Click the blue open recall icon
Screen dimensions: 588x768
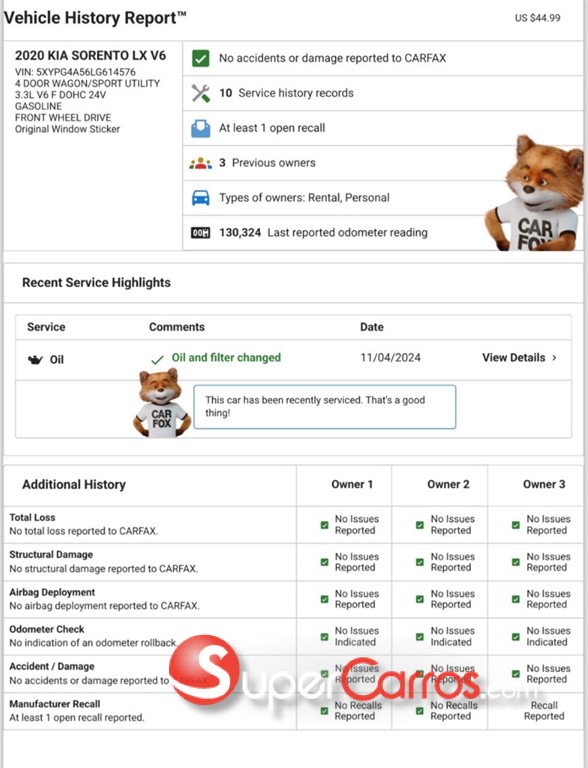coord(200,128)
